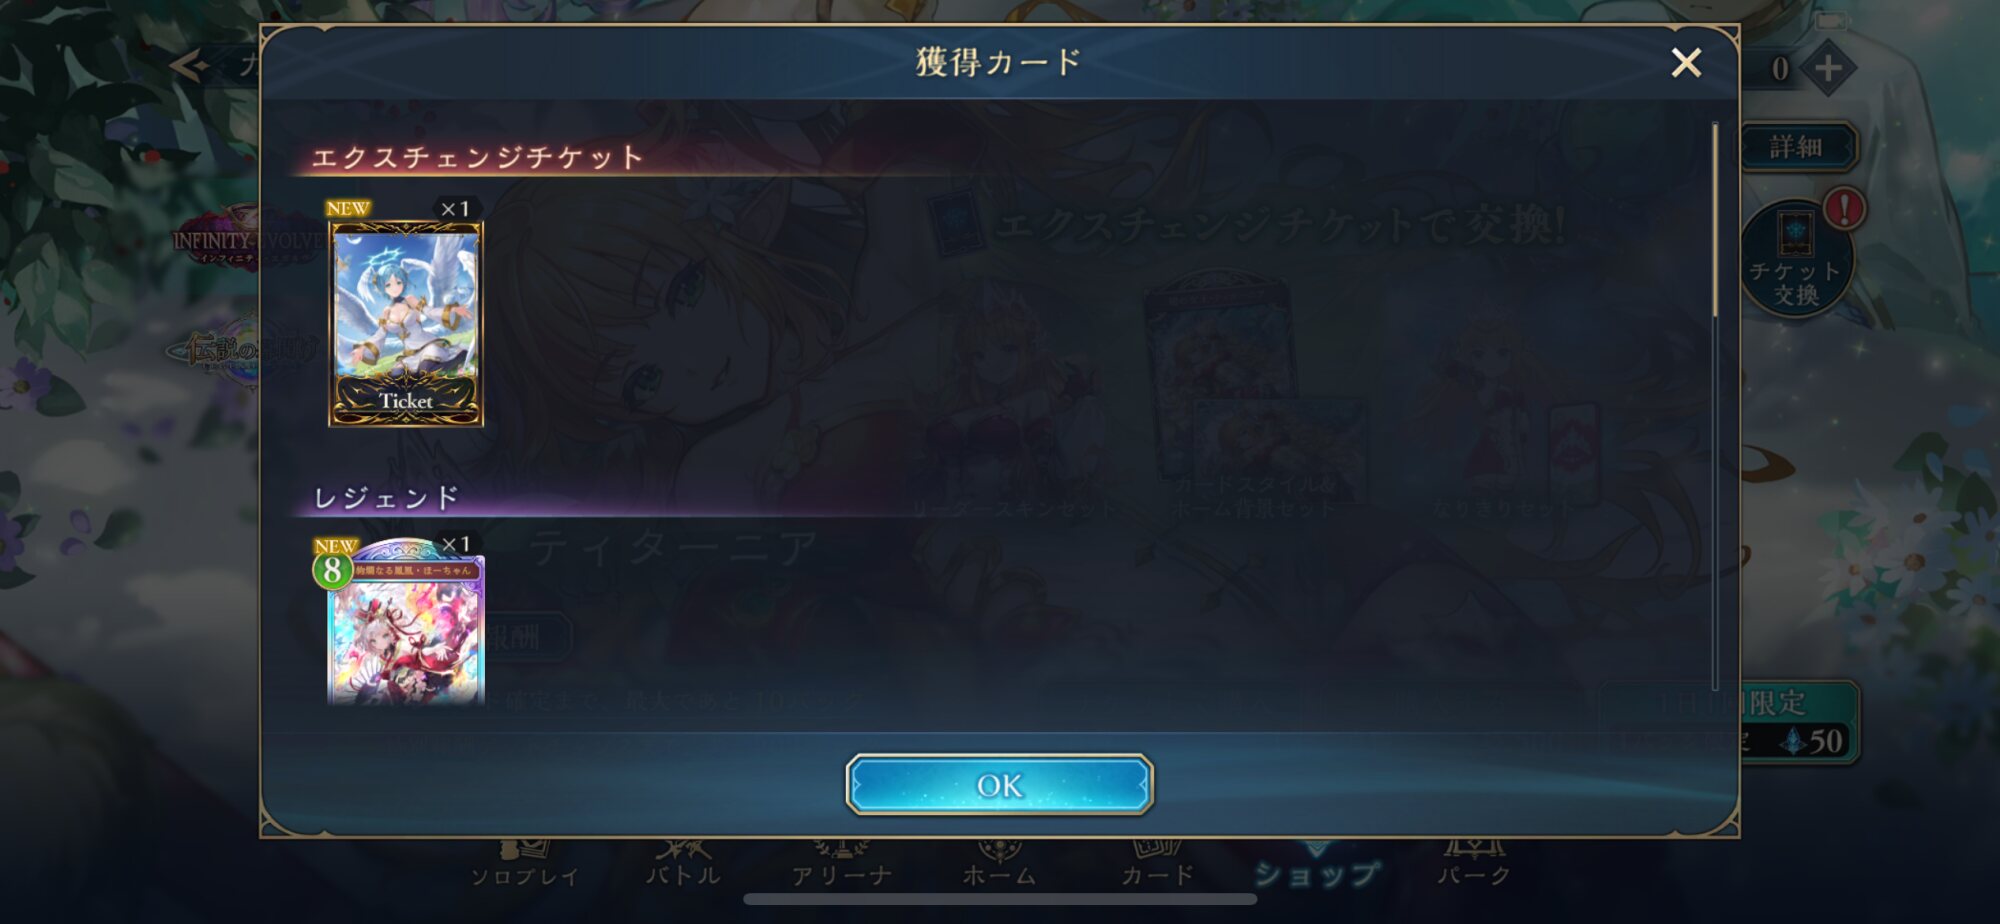
Task: Close the 獲得カード dialog with X
Action: 1686,63
